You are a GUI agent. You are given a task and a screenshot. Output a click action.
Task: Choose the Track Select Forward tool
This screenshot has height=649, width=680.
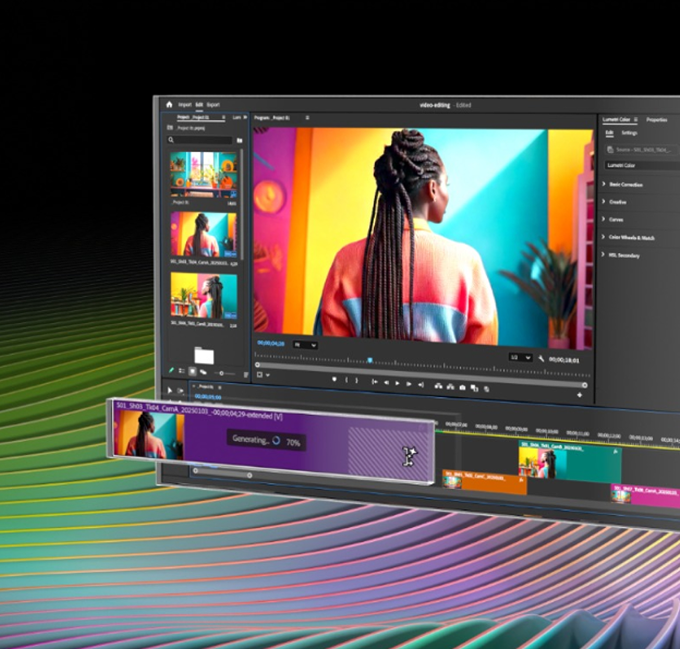[x=180, y=391]
